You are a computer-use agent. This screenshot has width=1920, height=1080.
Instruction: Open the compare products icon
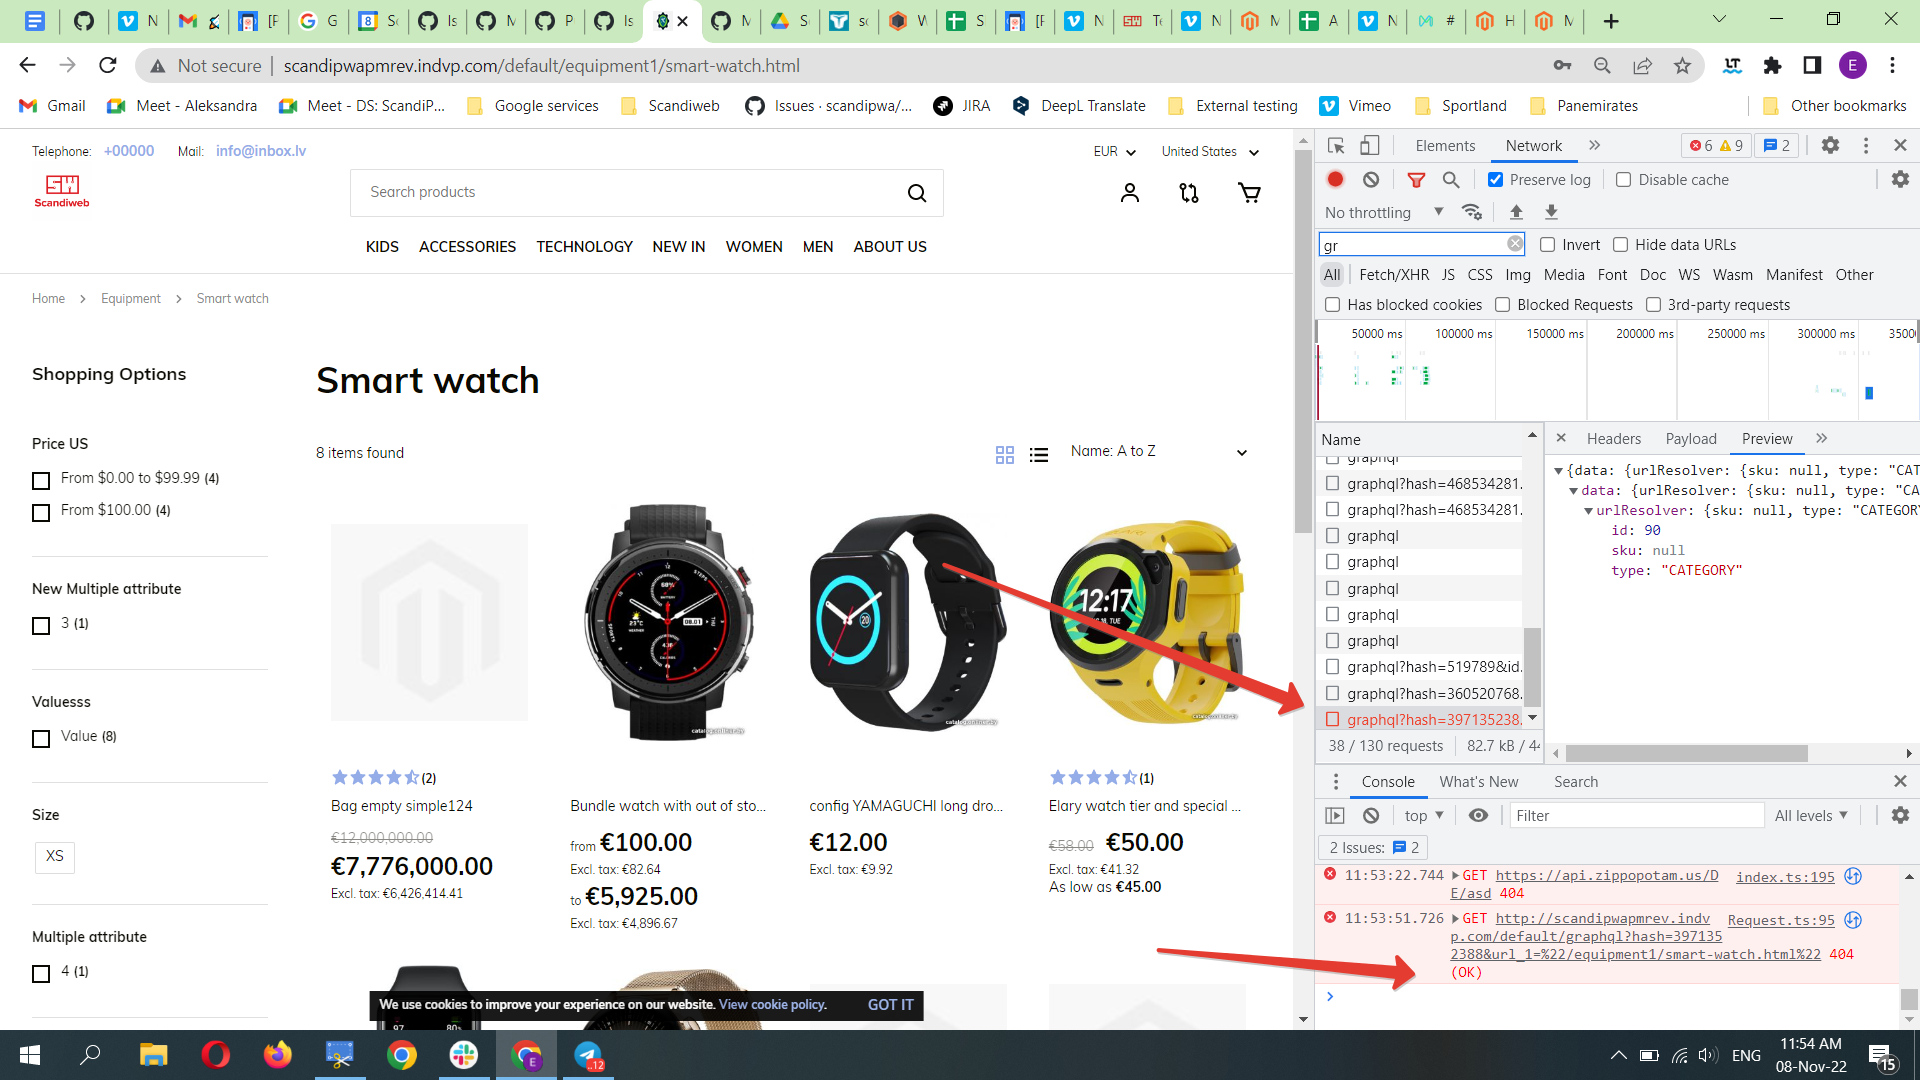[1189, 193]
